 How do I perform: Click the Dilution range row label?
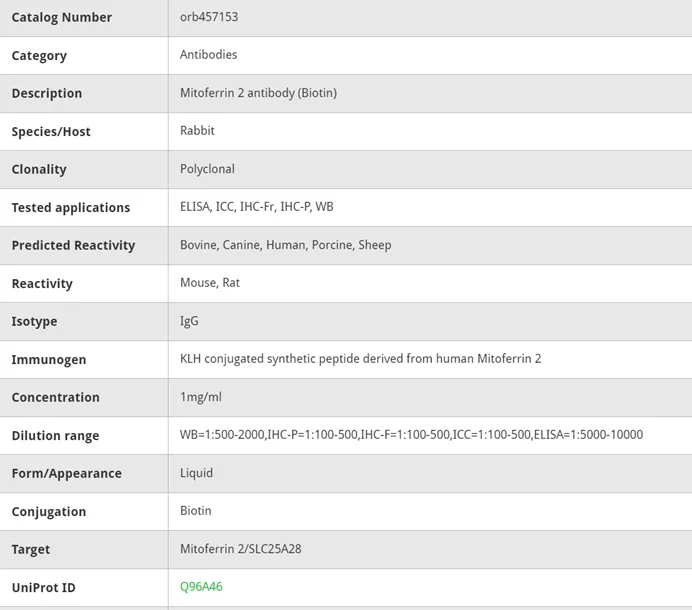coord(56,436)
